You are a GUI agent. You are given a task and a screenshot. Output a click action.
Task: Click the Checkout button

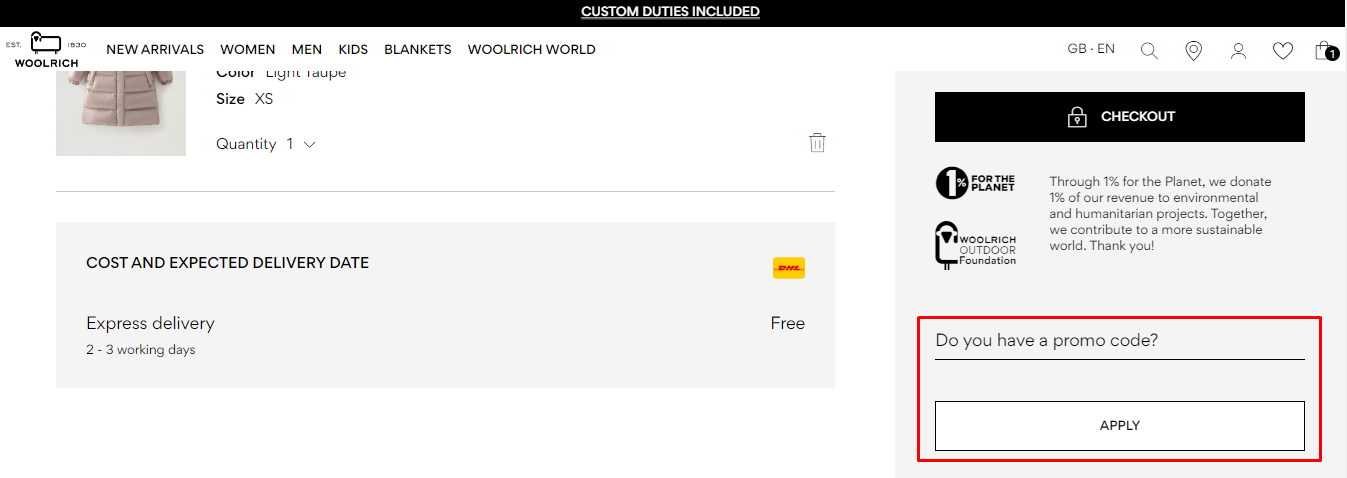pyautogui.click(x=1120, y=117)
